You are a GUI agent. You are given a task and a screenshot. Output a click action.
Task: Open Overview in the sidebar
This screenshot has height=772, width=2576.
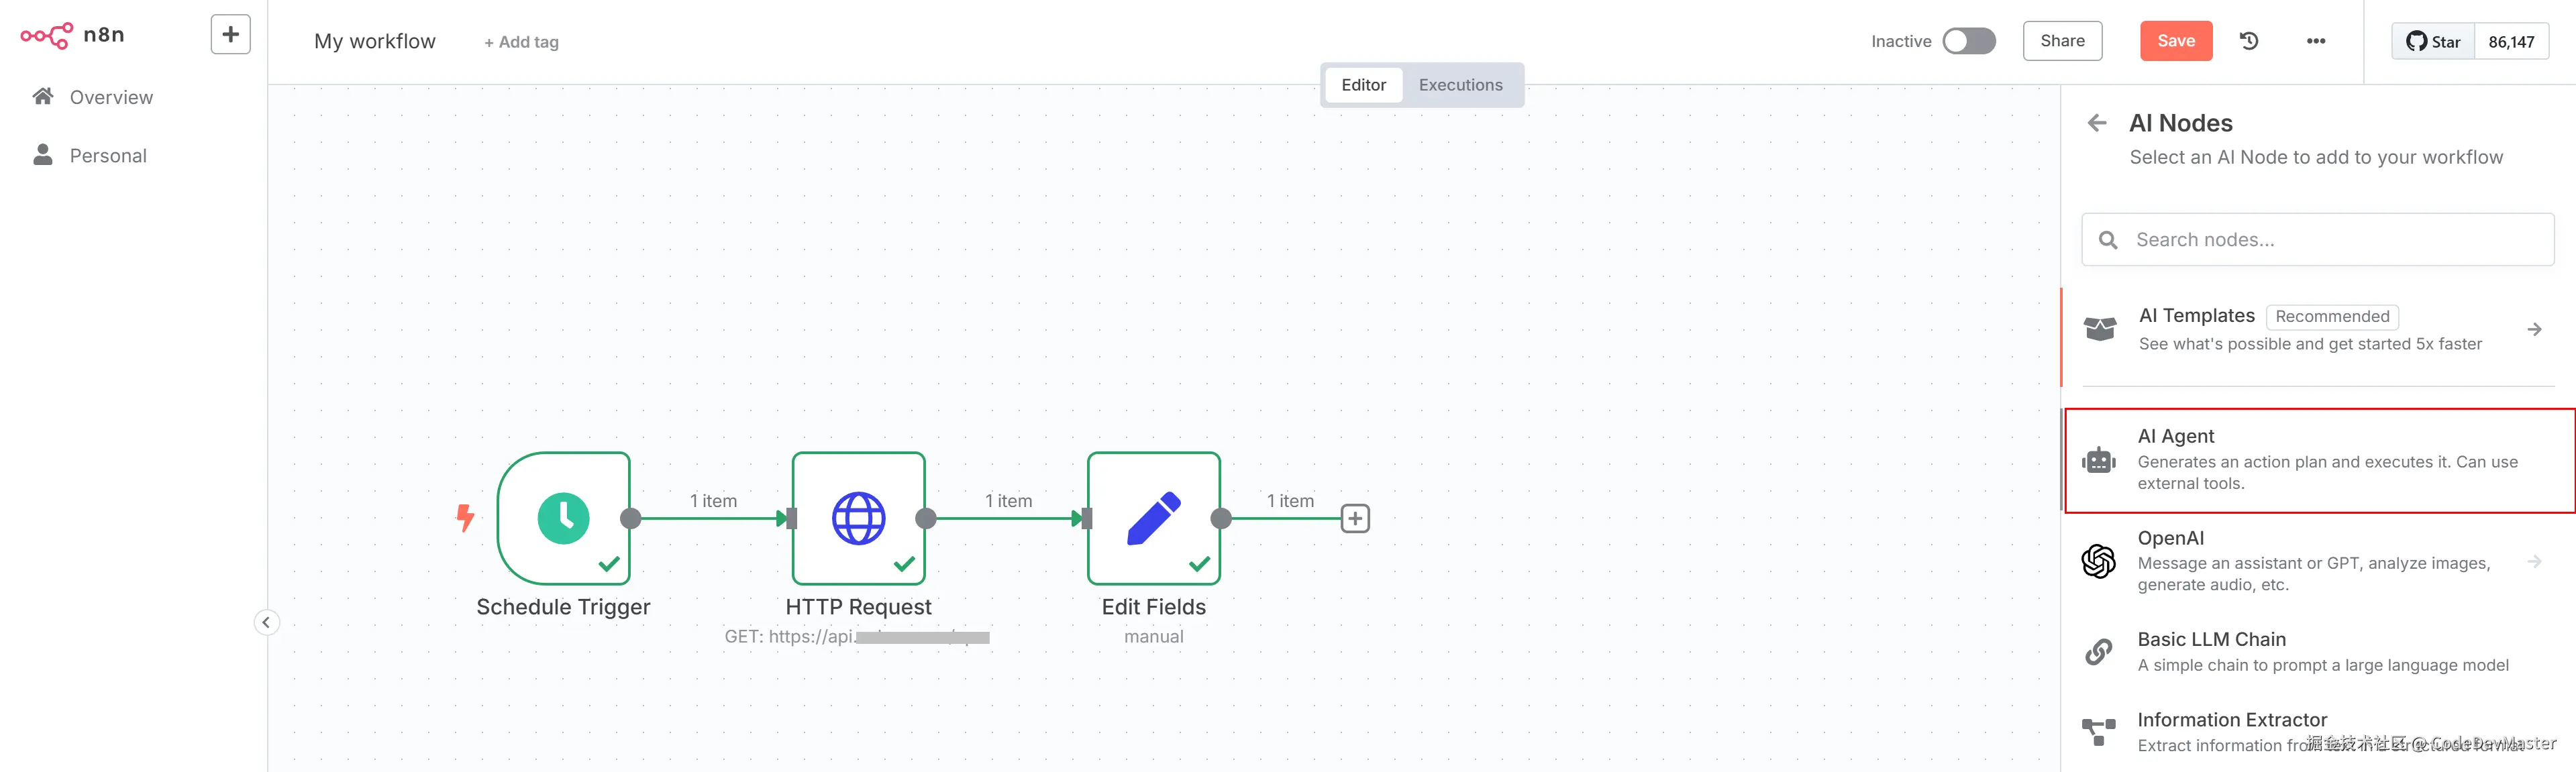click(111, 97)
